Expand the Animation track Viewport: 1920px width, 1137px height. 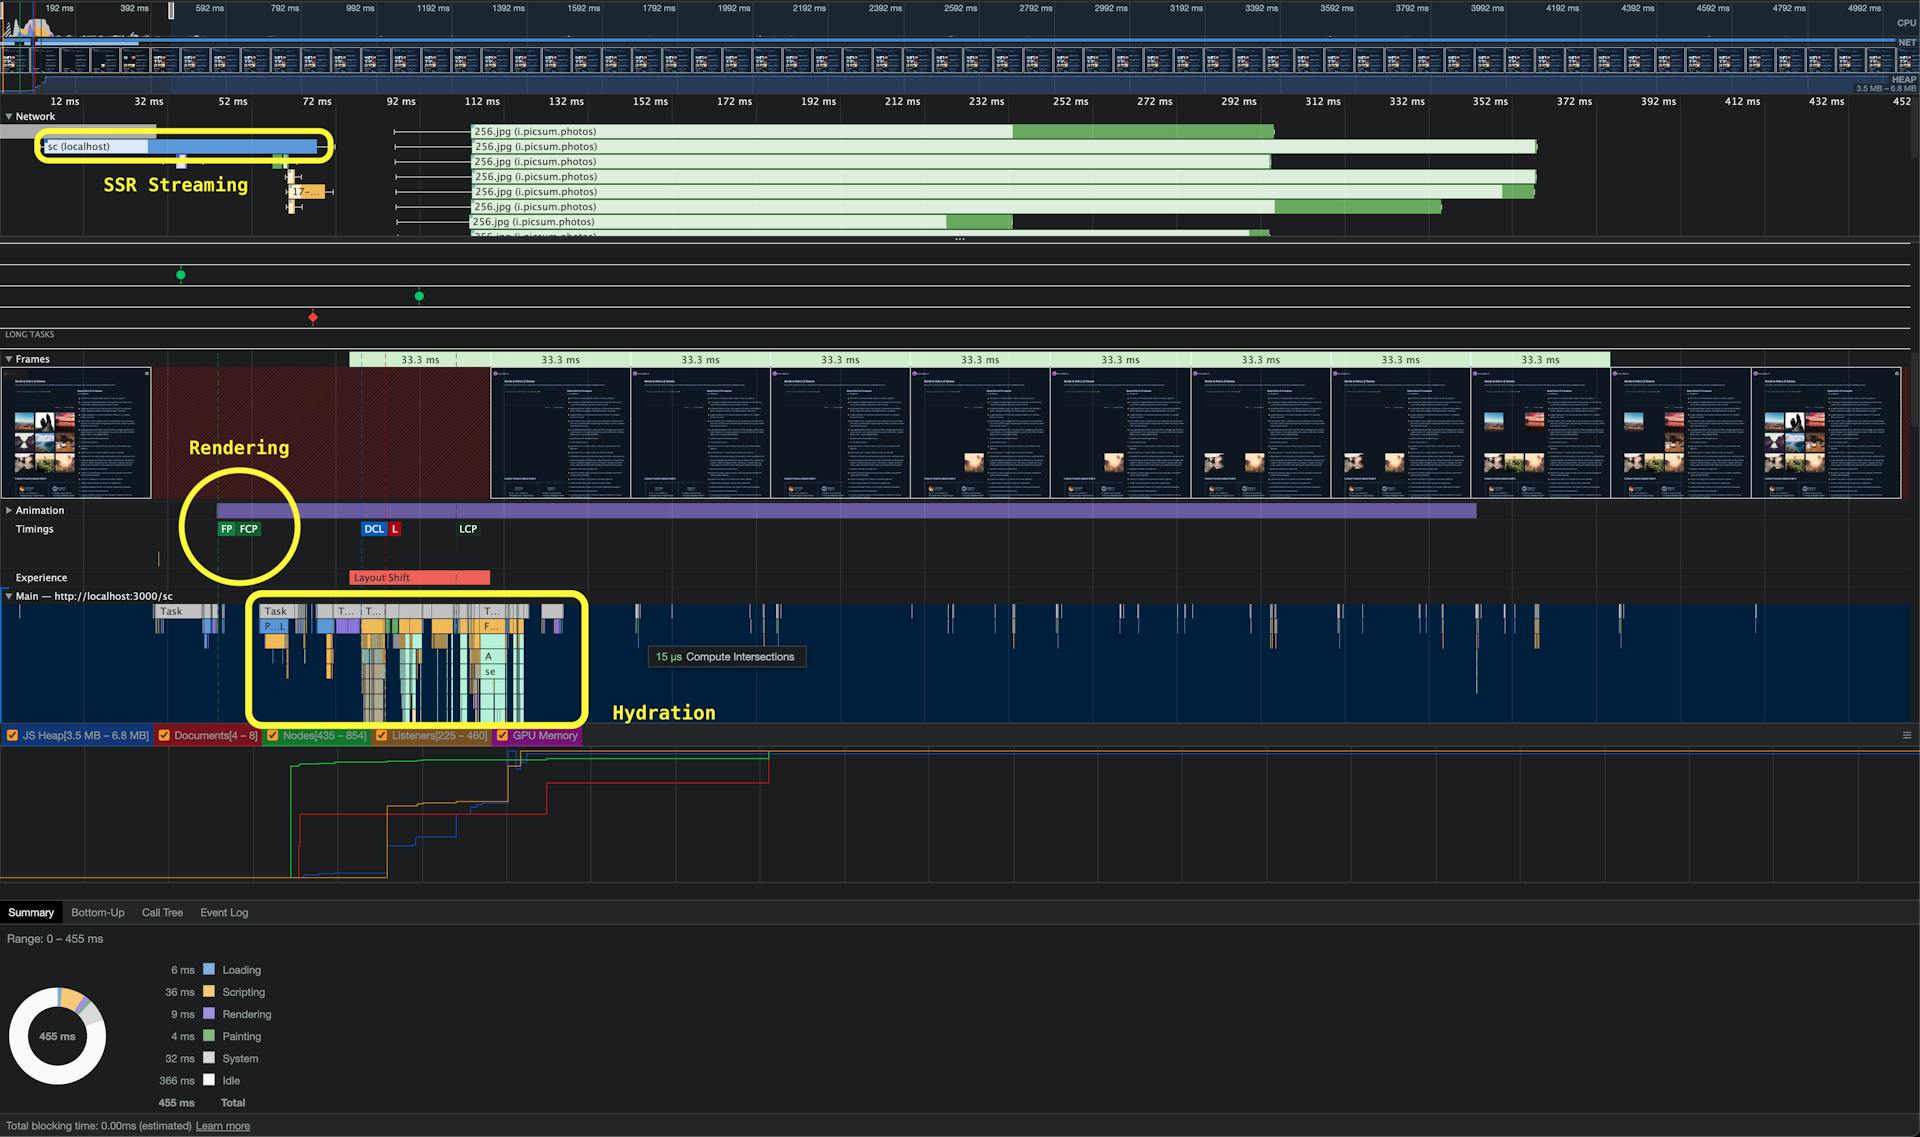pos(9,510)
